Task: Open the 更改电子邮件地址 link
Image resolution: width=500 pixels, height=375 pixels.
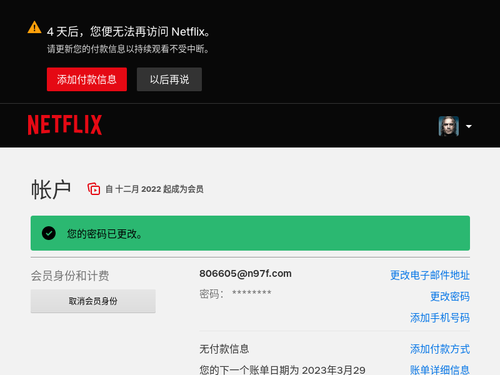Action: point(430,275)
